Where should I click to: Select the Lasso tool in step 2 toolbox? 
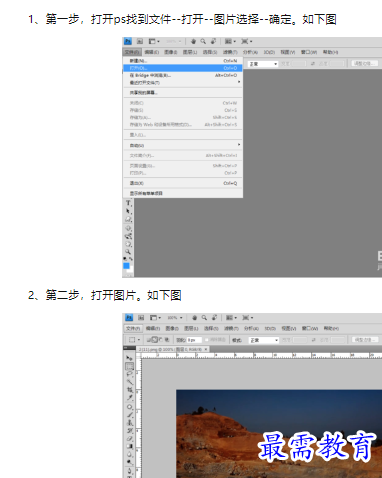[129, 374]
